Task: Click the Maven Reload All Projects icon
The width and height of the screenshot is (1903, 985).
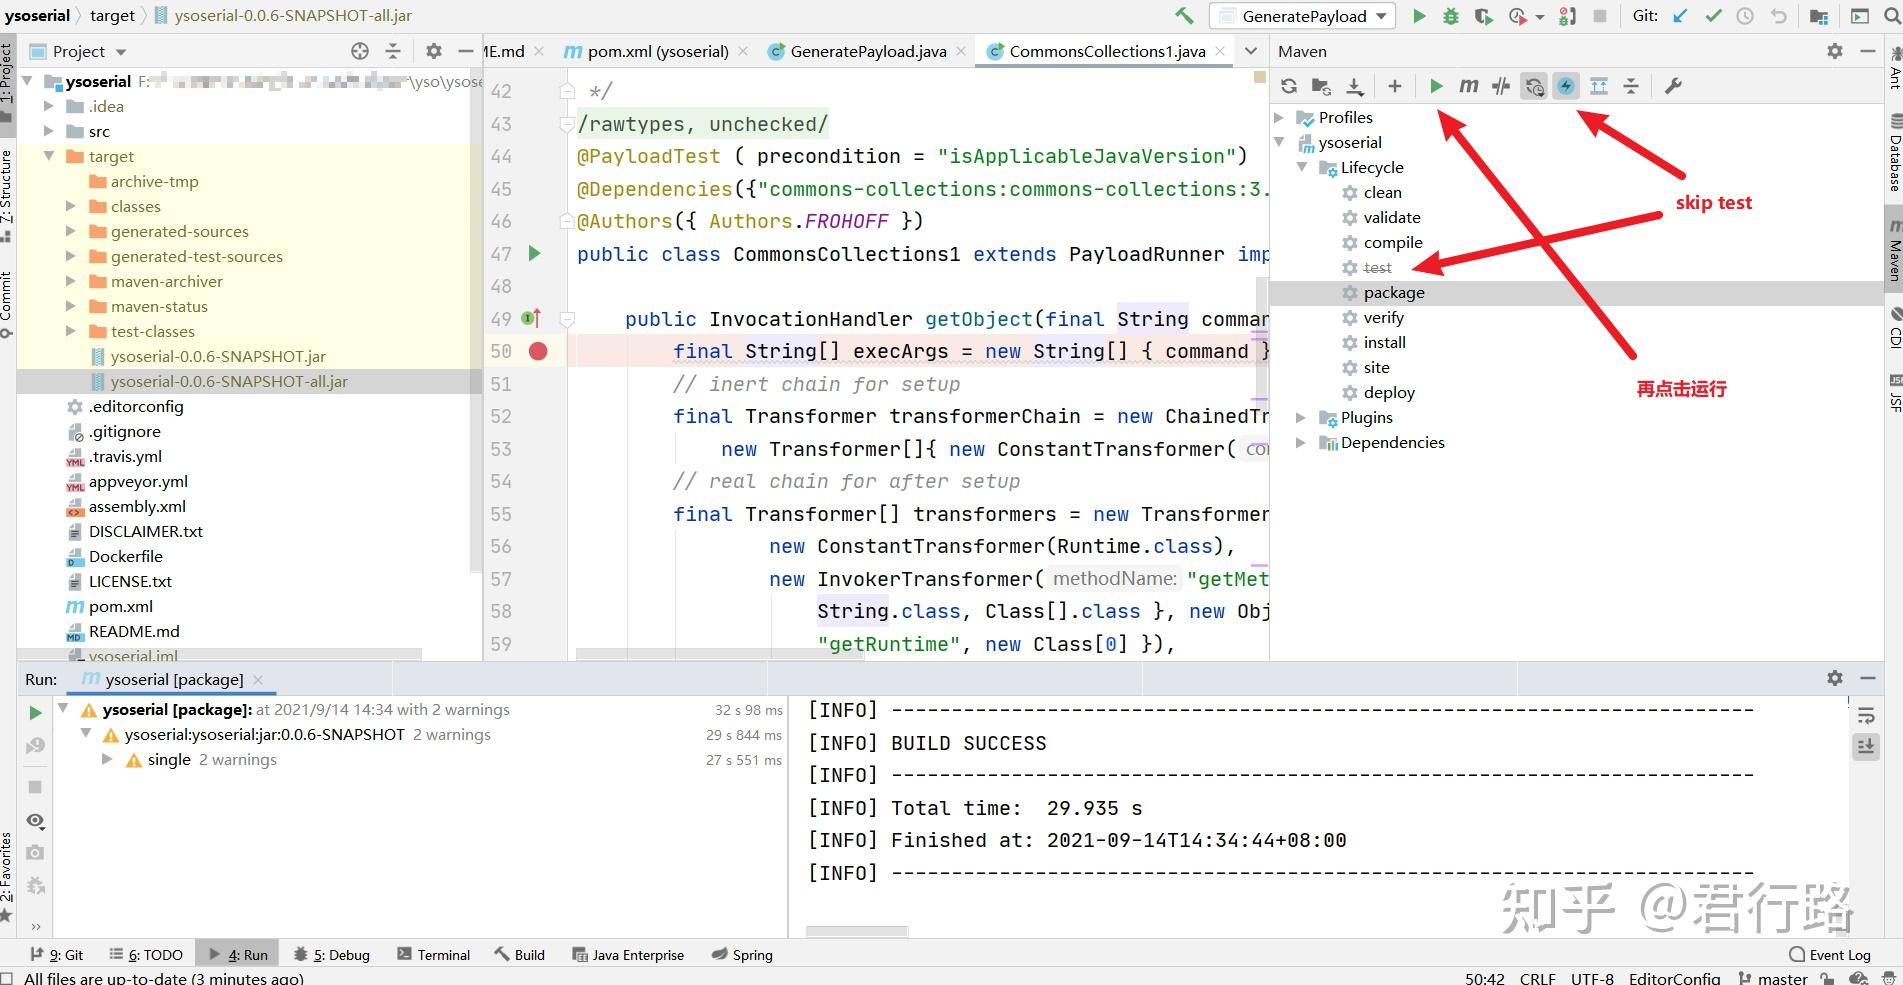Action: coord(1289,87)
